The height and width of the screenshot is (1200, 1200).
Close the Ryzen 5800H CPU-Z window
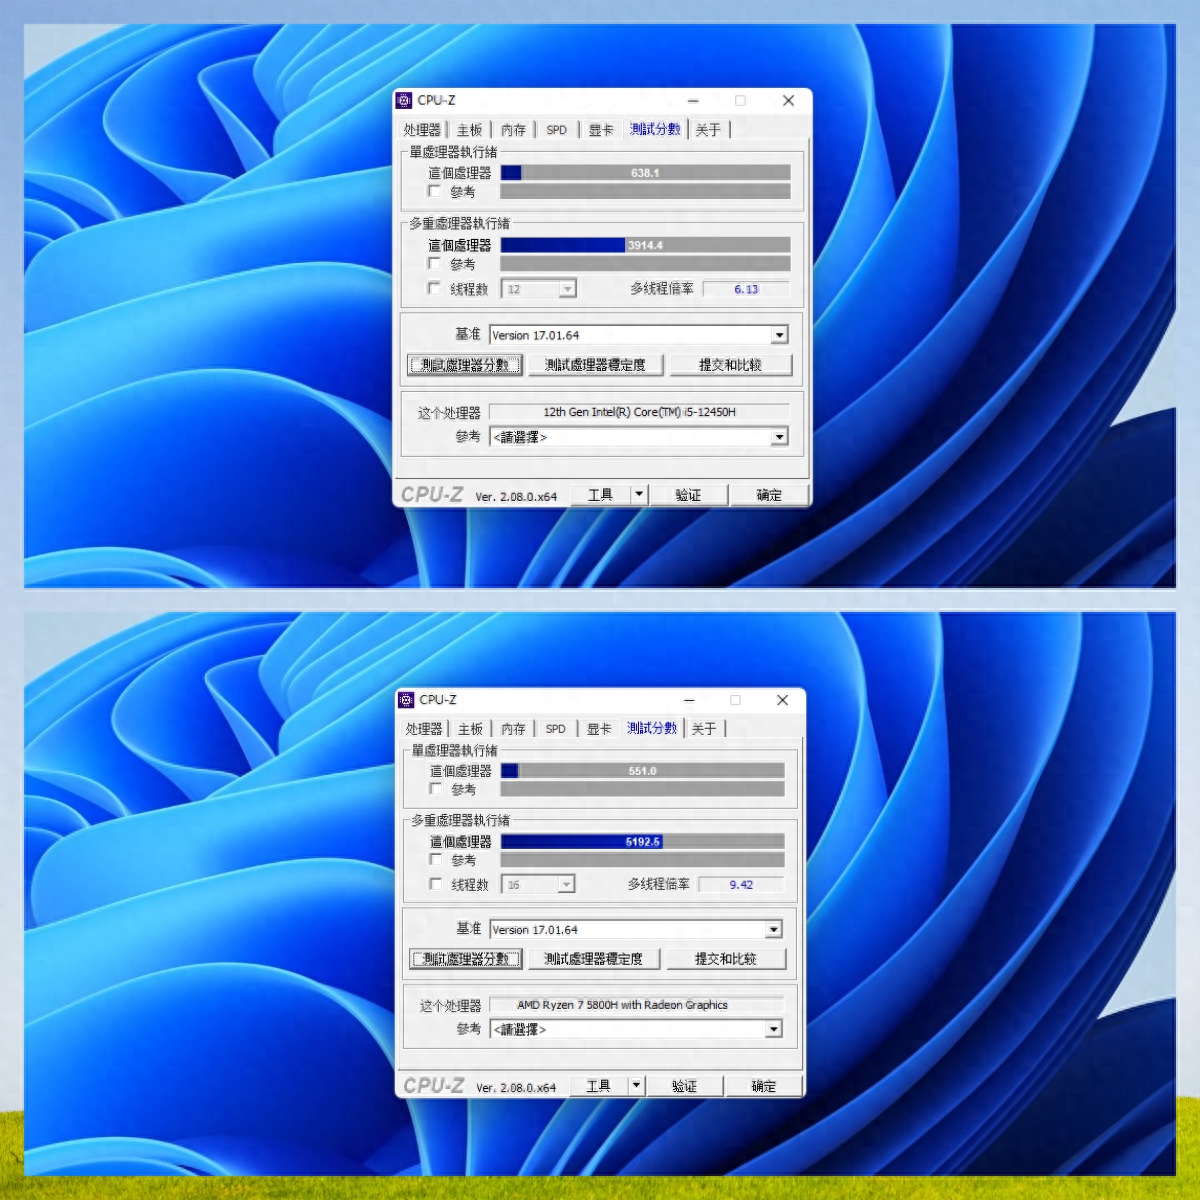coord(782,700)
